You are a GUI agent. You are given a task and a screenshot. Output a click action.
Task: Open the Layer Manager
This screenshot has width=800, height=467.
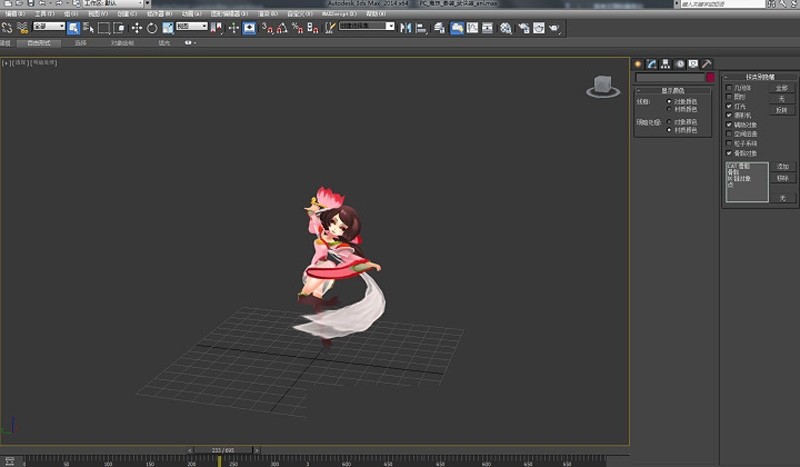(439, 28)
